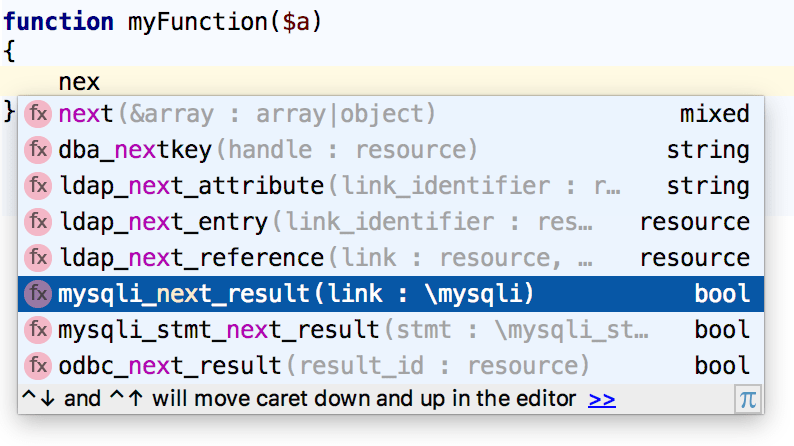Choose dba_nextkey from the completion list

tap(390, 149)
